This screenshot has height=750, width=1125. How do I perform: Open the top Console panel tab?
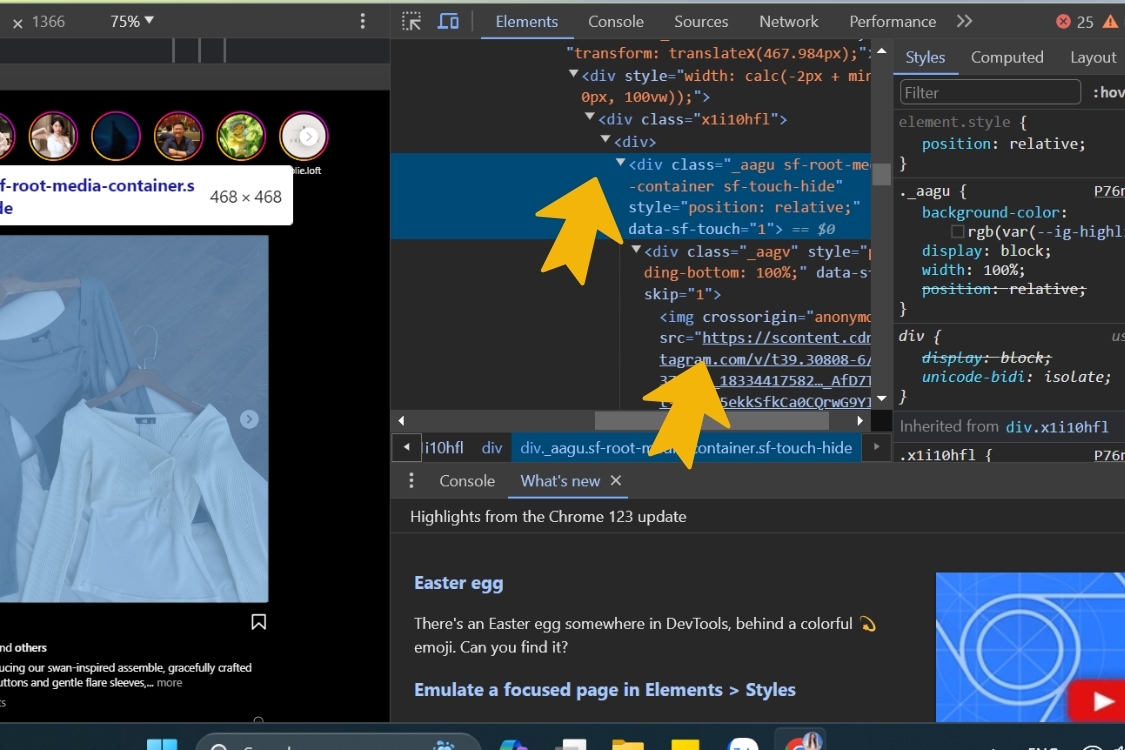[616, 22]
